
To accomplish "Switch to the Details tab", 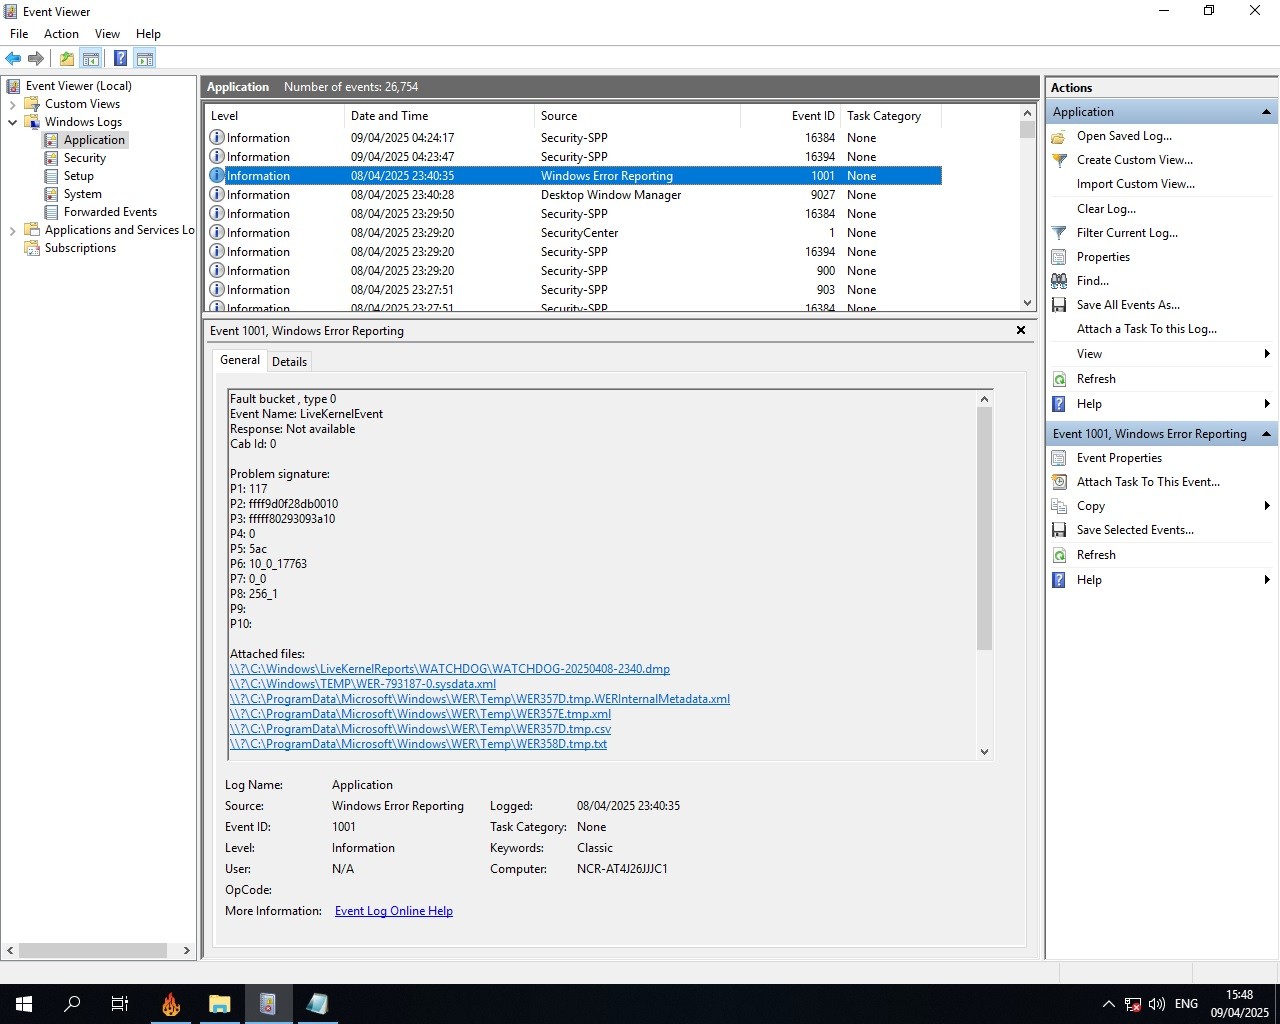I will (x=289, y=362).
